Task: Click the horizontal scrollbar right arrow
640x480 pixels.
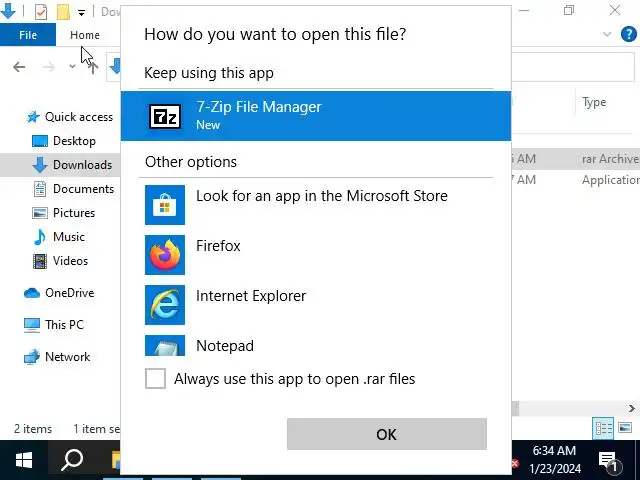Action: [x=632, y=408]
